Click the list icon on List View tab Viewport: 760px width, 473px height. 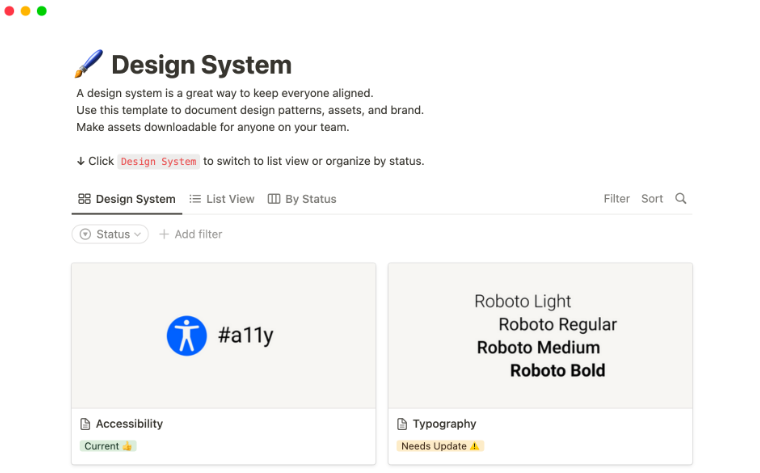point(195,199)
